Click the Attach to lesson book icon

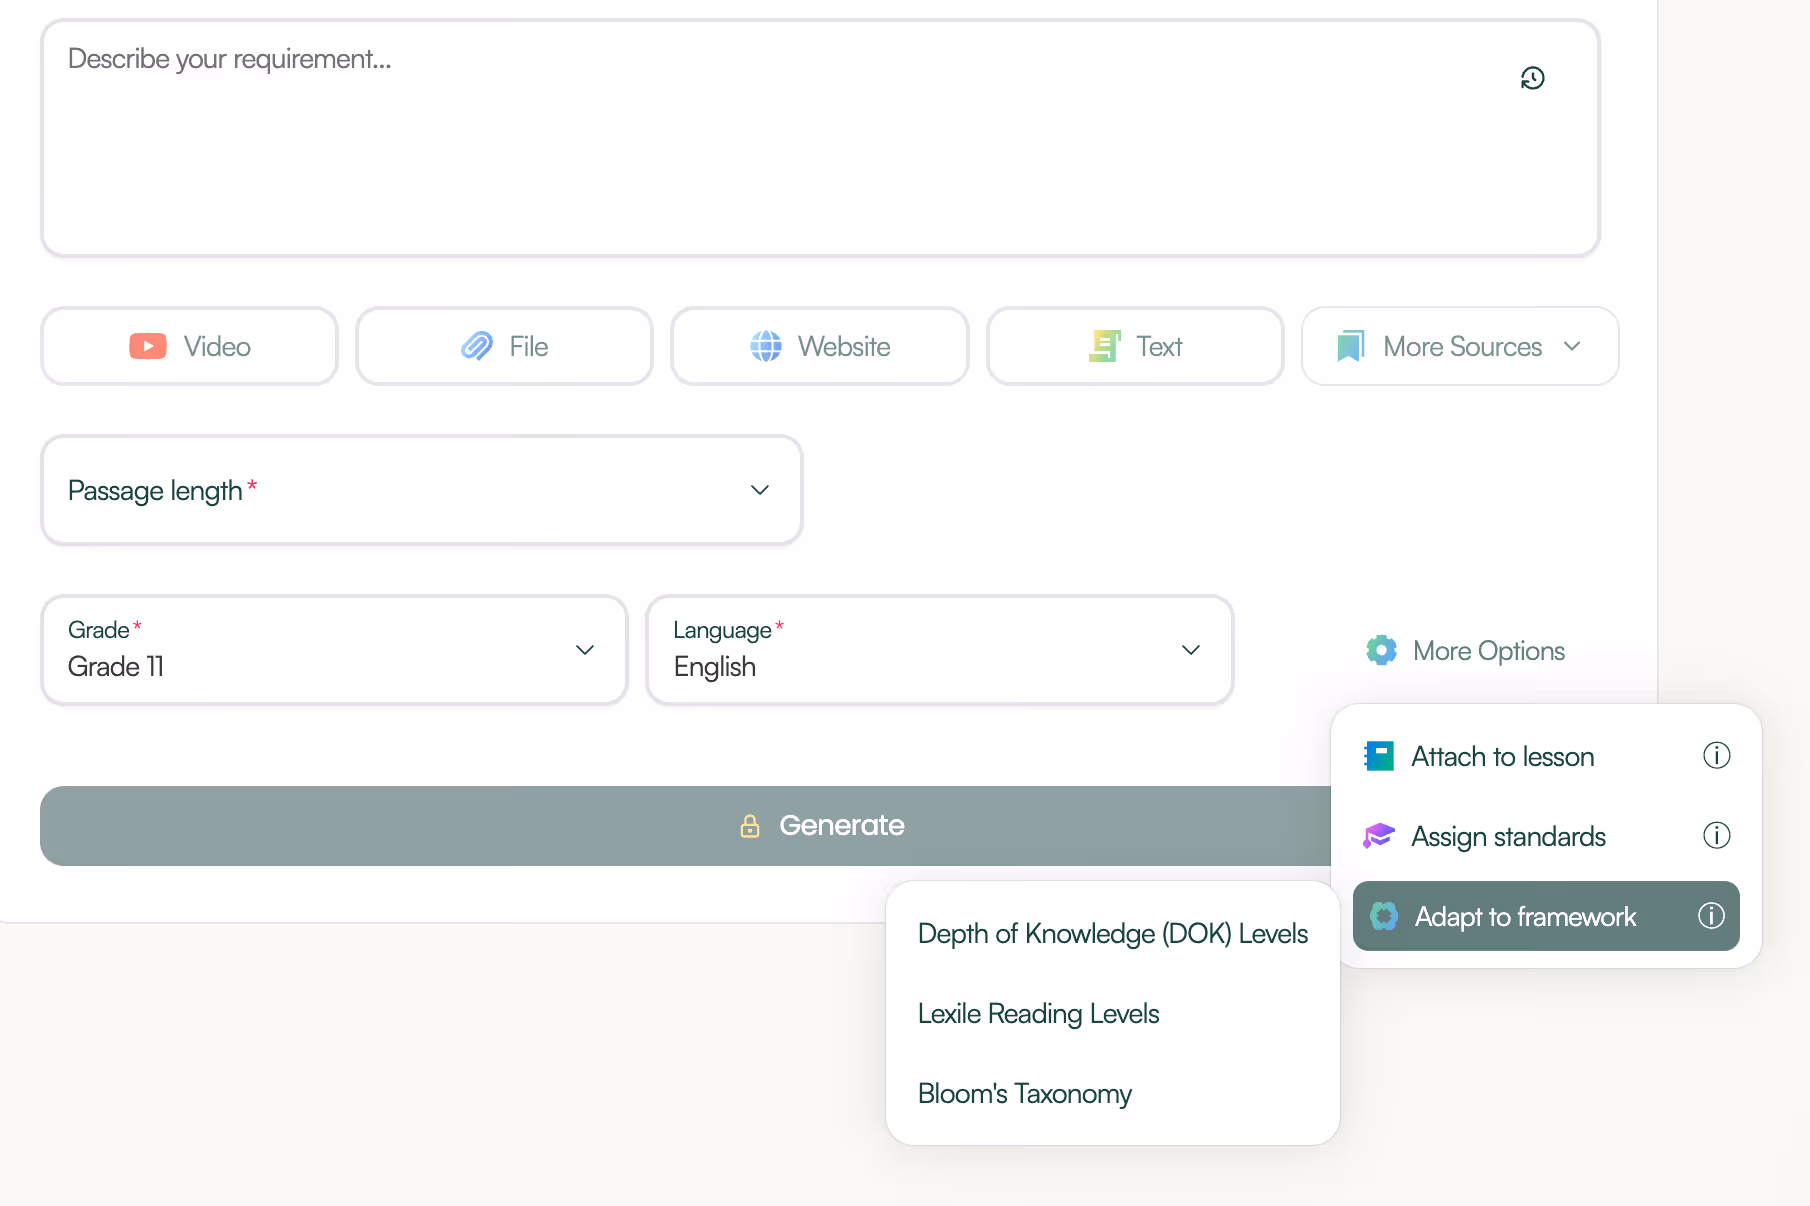[1379, 756]
